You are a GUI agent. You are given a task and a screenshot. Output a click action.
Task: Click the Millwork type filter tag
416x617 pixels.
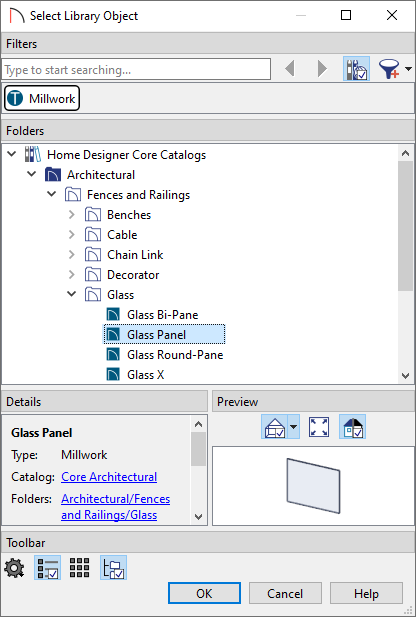pyautogui.click(x=42, y=98)
